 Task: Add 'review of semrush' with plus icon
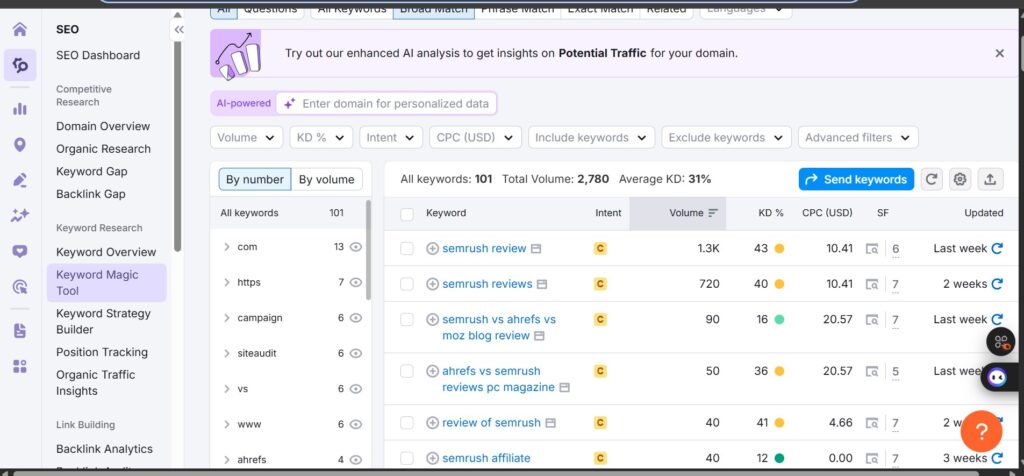point(432,422)
